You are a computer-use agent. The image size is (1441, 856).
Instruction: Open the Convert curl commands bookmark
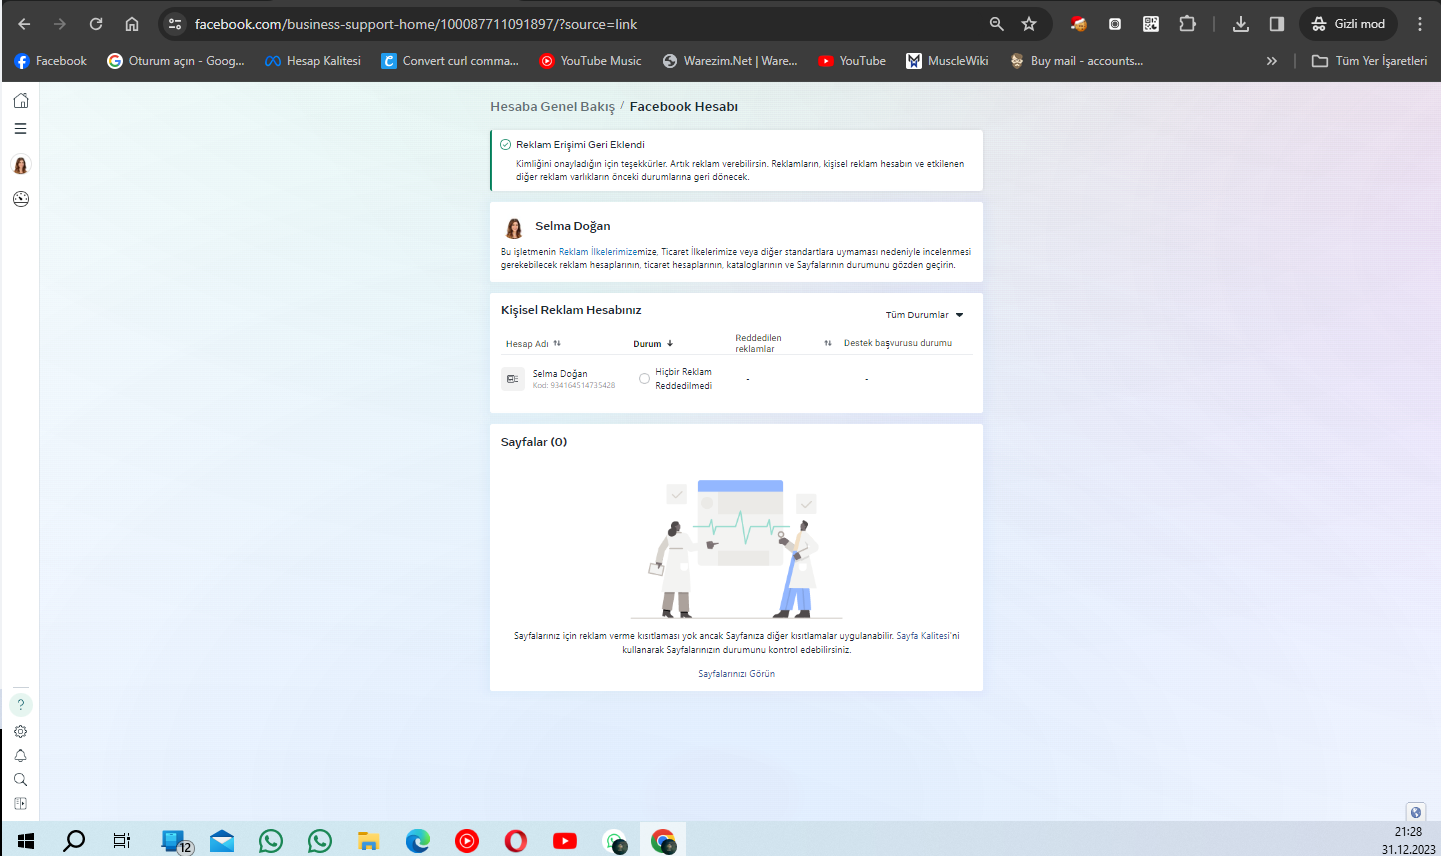click(450, 61)
